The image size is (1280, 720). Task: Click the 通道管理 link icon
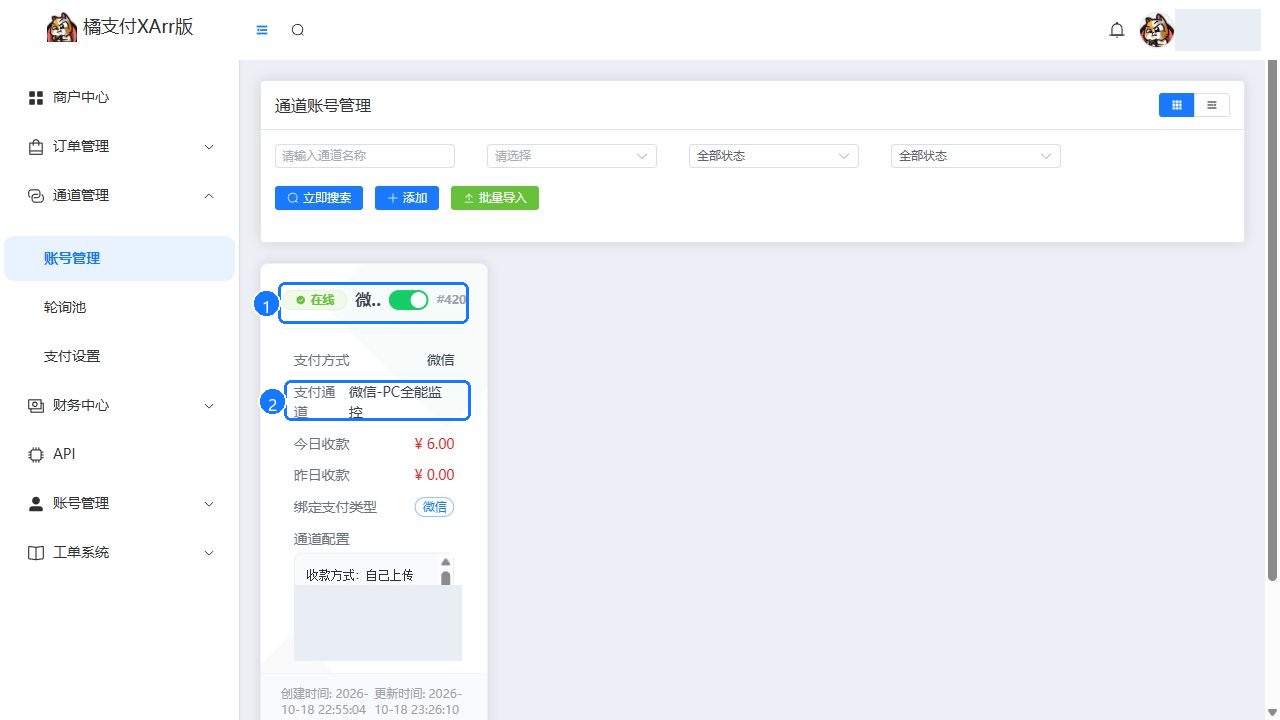point(36,196)
